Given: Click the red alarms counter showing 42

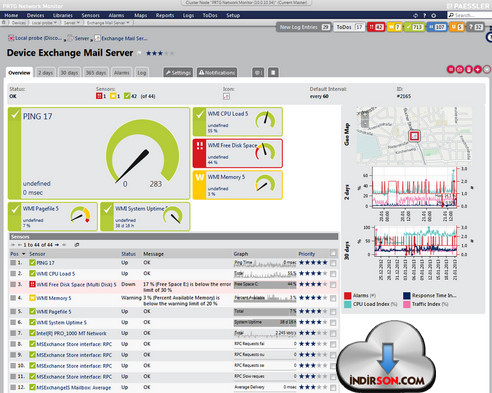Looking at the screenshot, I should pyautogui.click(x=376, y=27).
